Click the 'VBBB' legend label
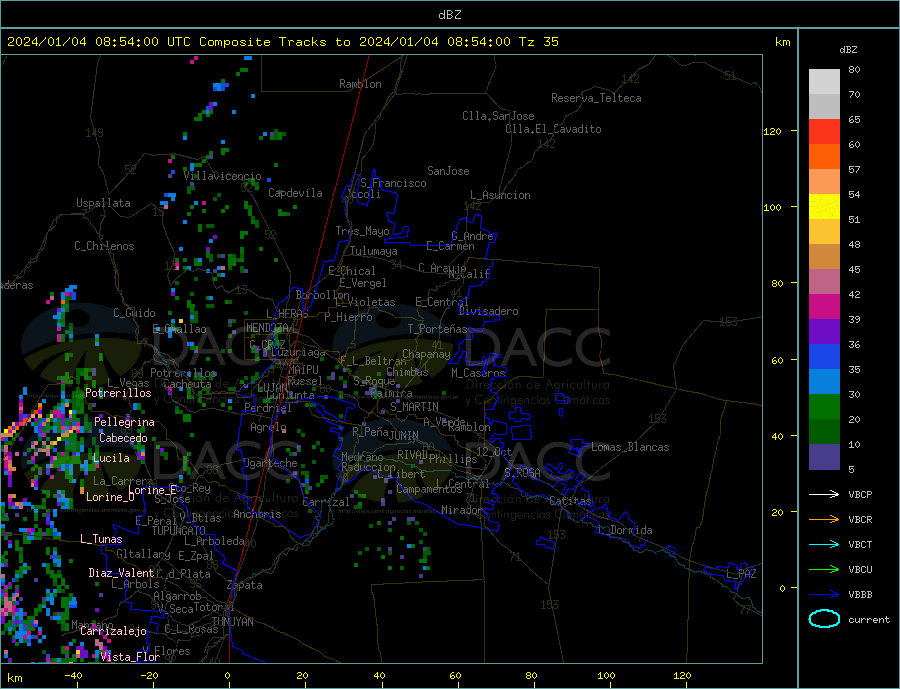900x689 pixels. (x=860, y=595)
